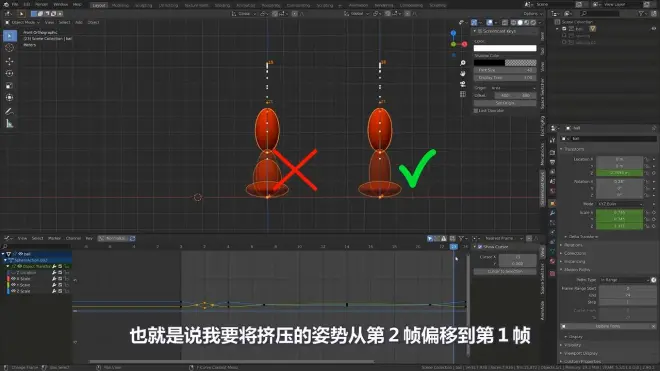Toggle the Last Operator checkbox
Viewport: 660px width, 371px height.
coord(476,111)
